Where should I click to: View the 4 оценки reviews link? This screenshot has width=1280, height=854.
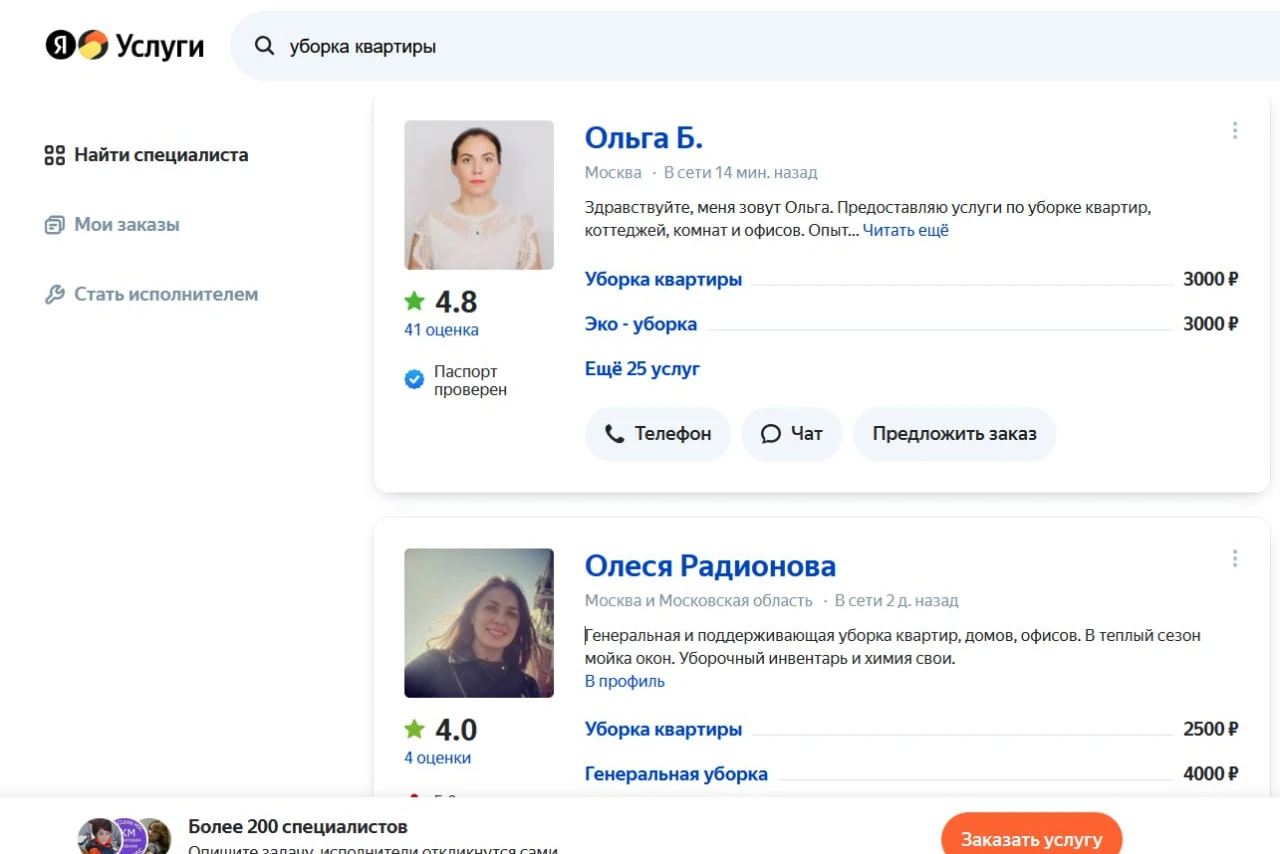[x=437, y=758]
